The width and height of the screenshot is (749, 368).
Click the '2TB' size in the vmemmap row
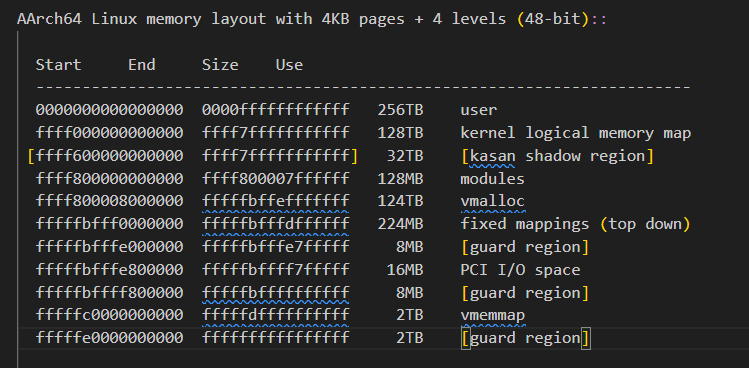(409, 315)
